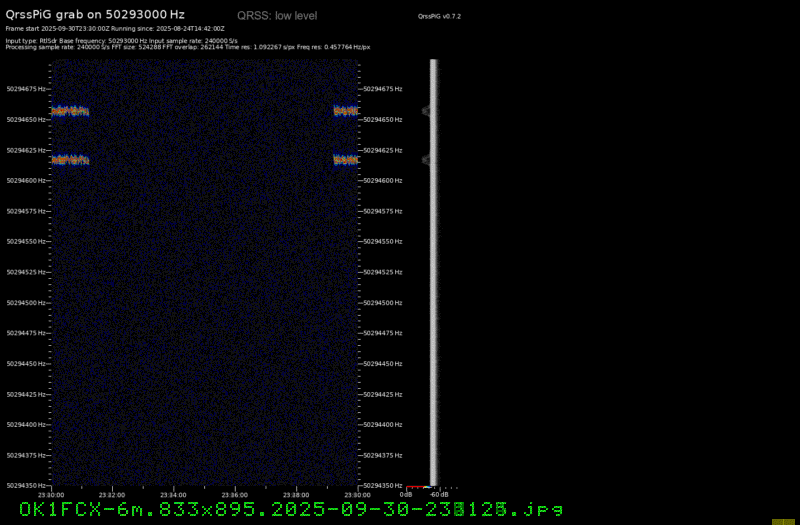Viewport: 800px width, 525px height.
Task: Select 50294650 Hz on the right frequency axis
Action: click(x=383, y=119)
